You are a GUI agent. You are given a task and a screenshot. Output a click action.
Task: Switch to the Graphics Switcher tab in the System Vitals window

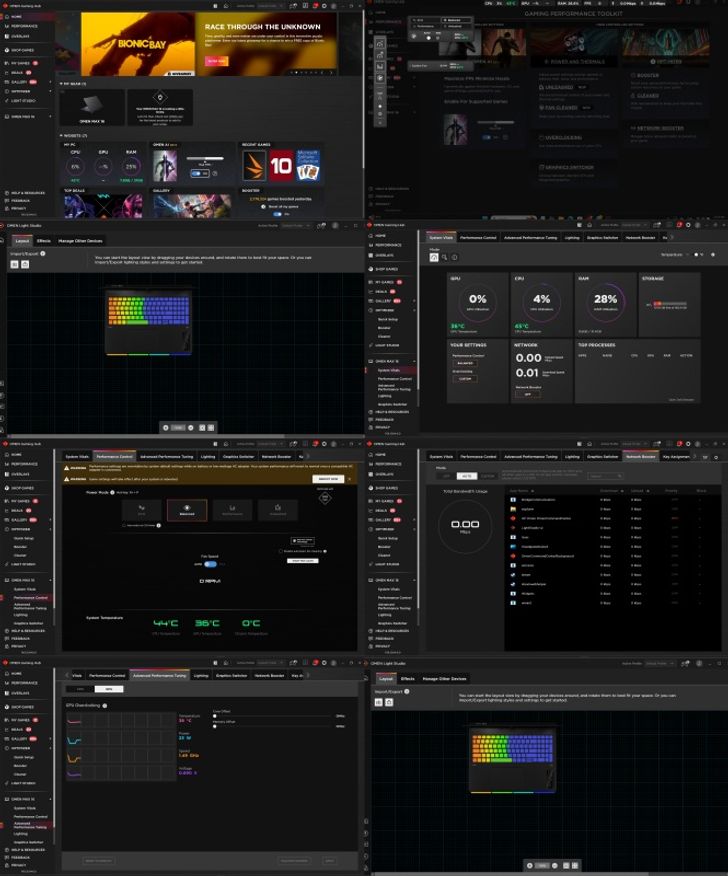602,238
